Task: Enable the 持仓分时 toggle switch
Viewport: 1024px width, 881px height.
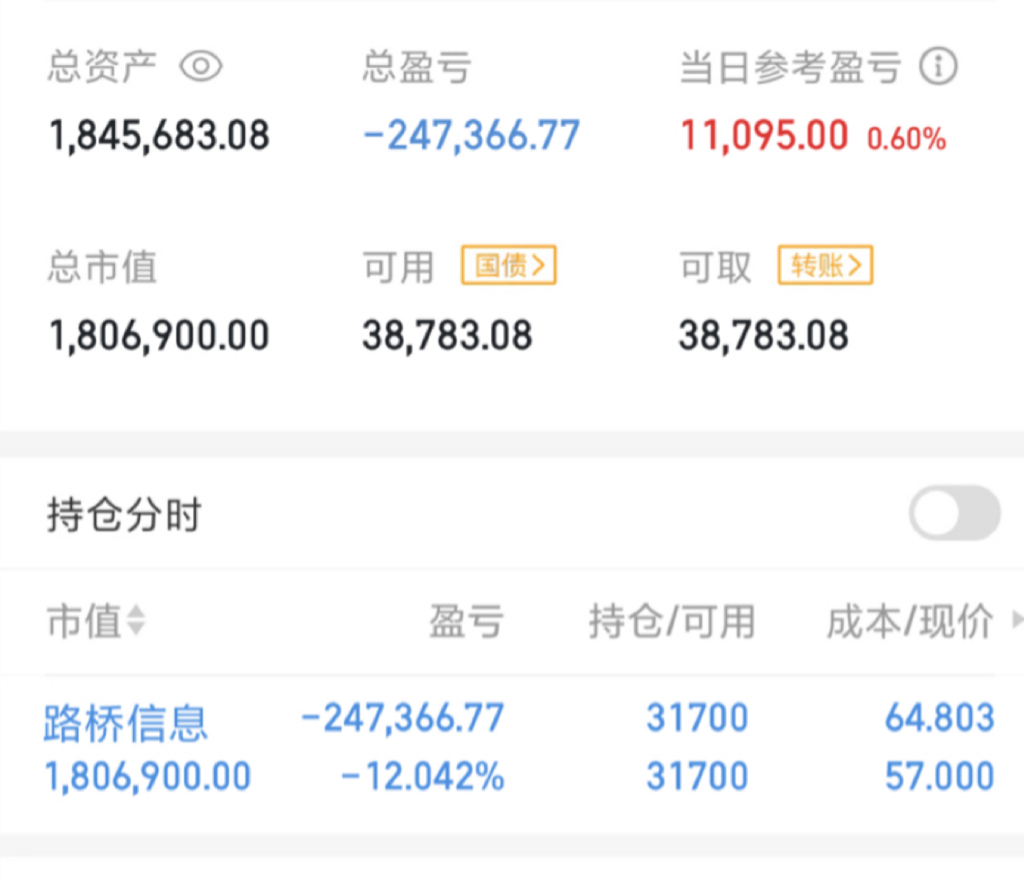Action: (954, 514)
